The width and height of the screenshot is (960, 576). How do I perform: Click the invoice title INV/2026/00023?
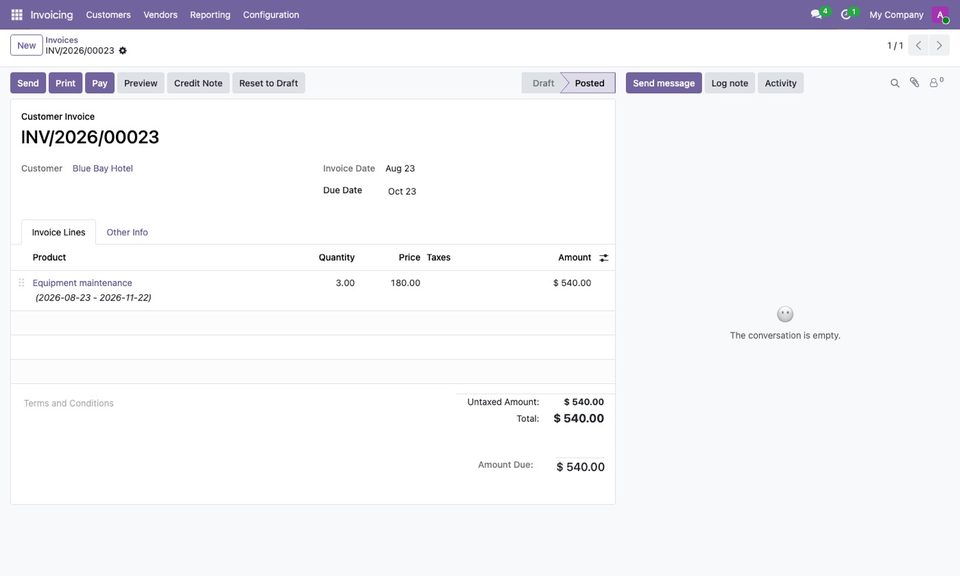click(90, 137)
